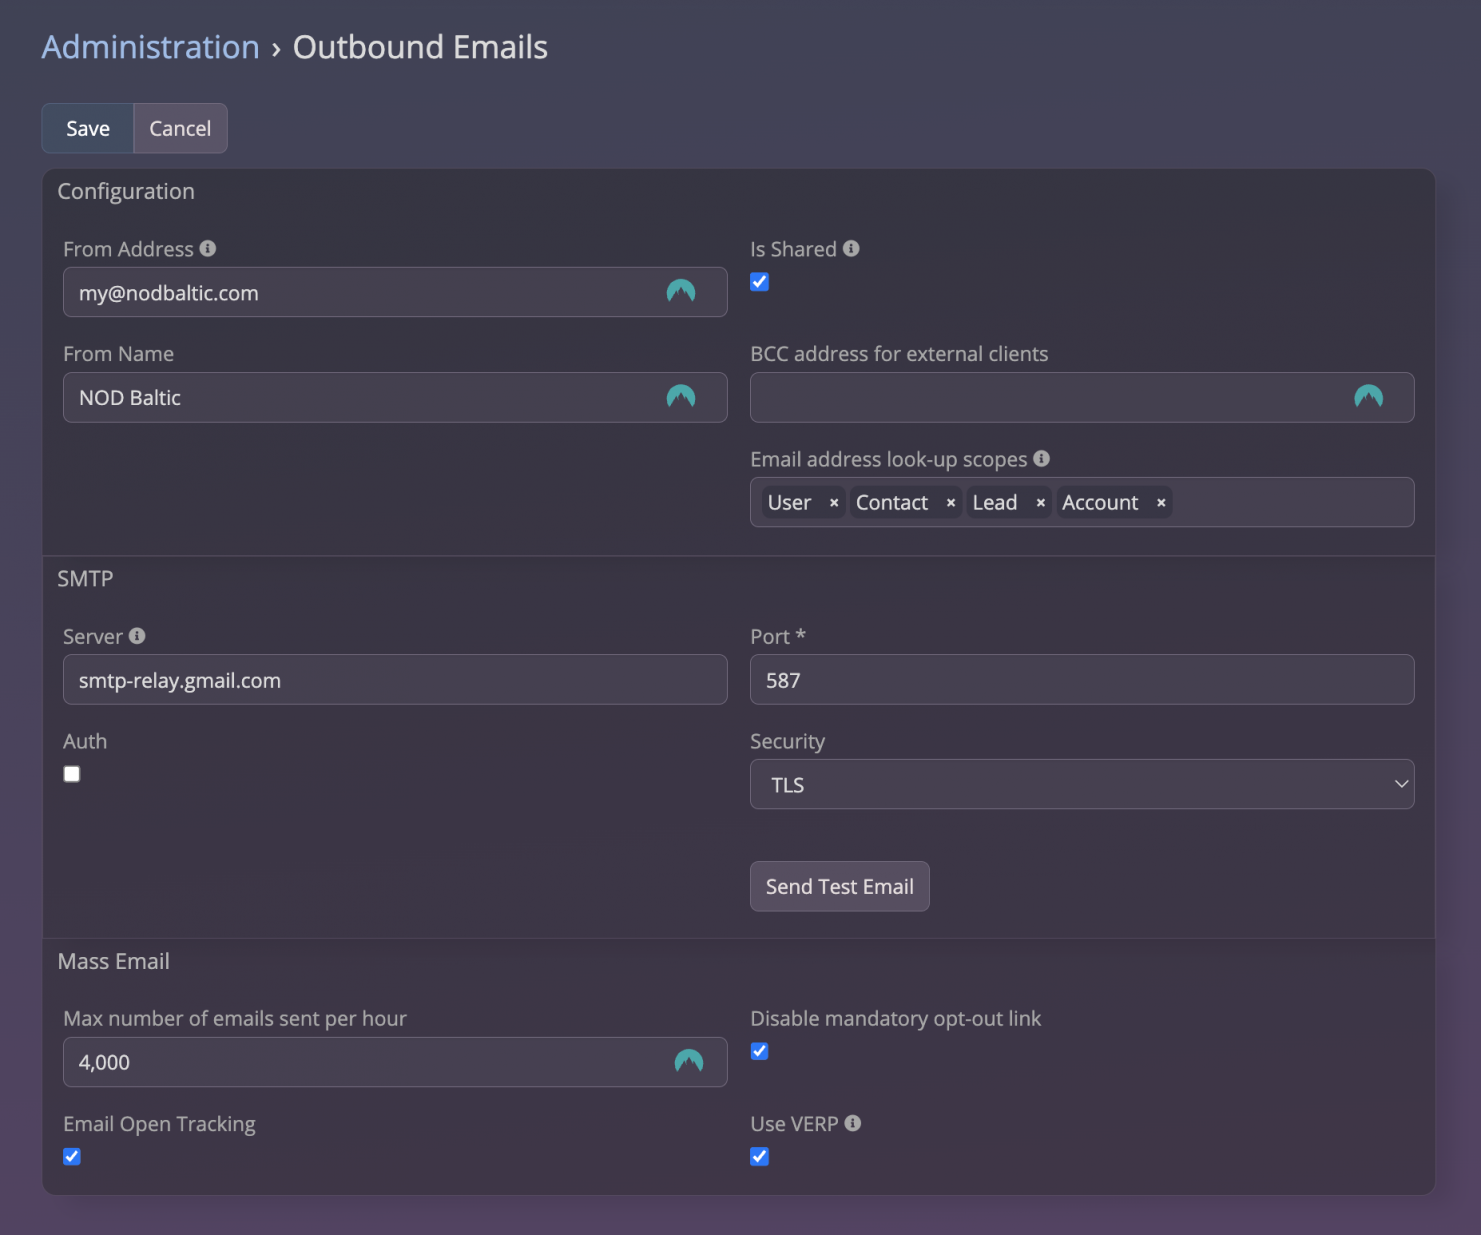1481x1235 pixels.
Task: Focus the BCC address input field
Action: 1082,397
